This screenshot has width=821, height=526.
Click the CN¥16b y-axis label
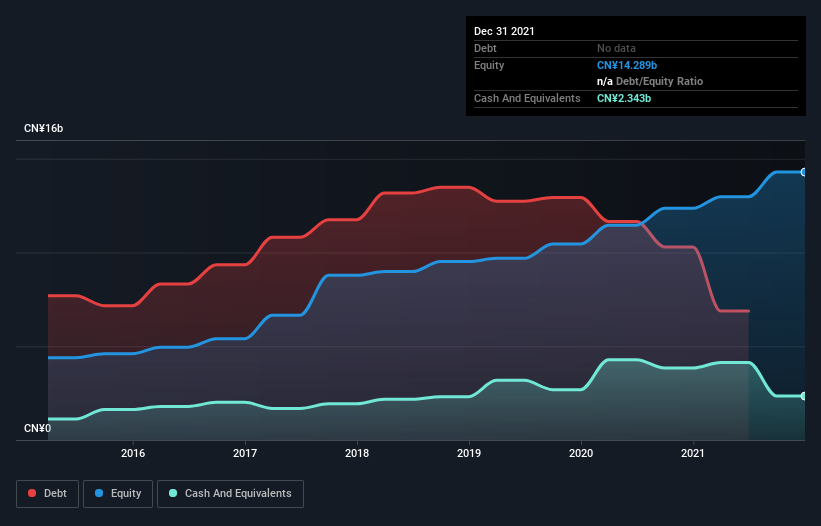pyautogui.click(x=43, y=128)
